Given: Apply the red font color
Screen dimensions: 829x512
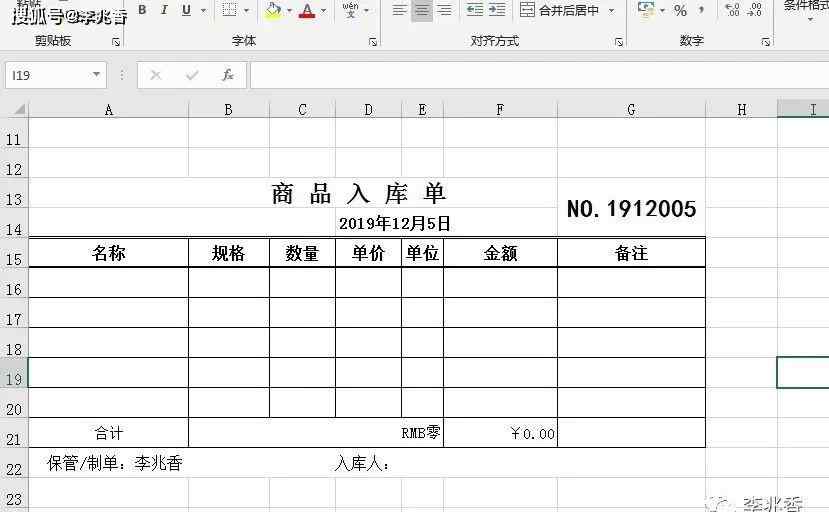Looking at the screenshot, I should 307,10.
